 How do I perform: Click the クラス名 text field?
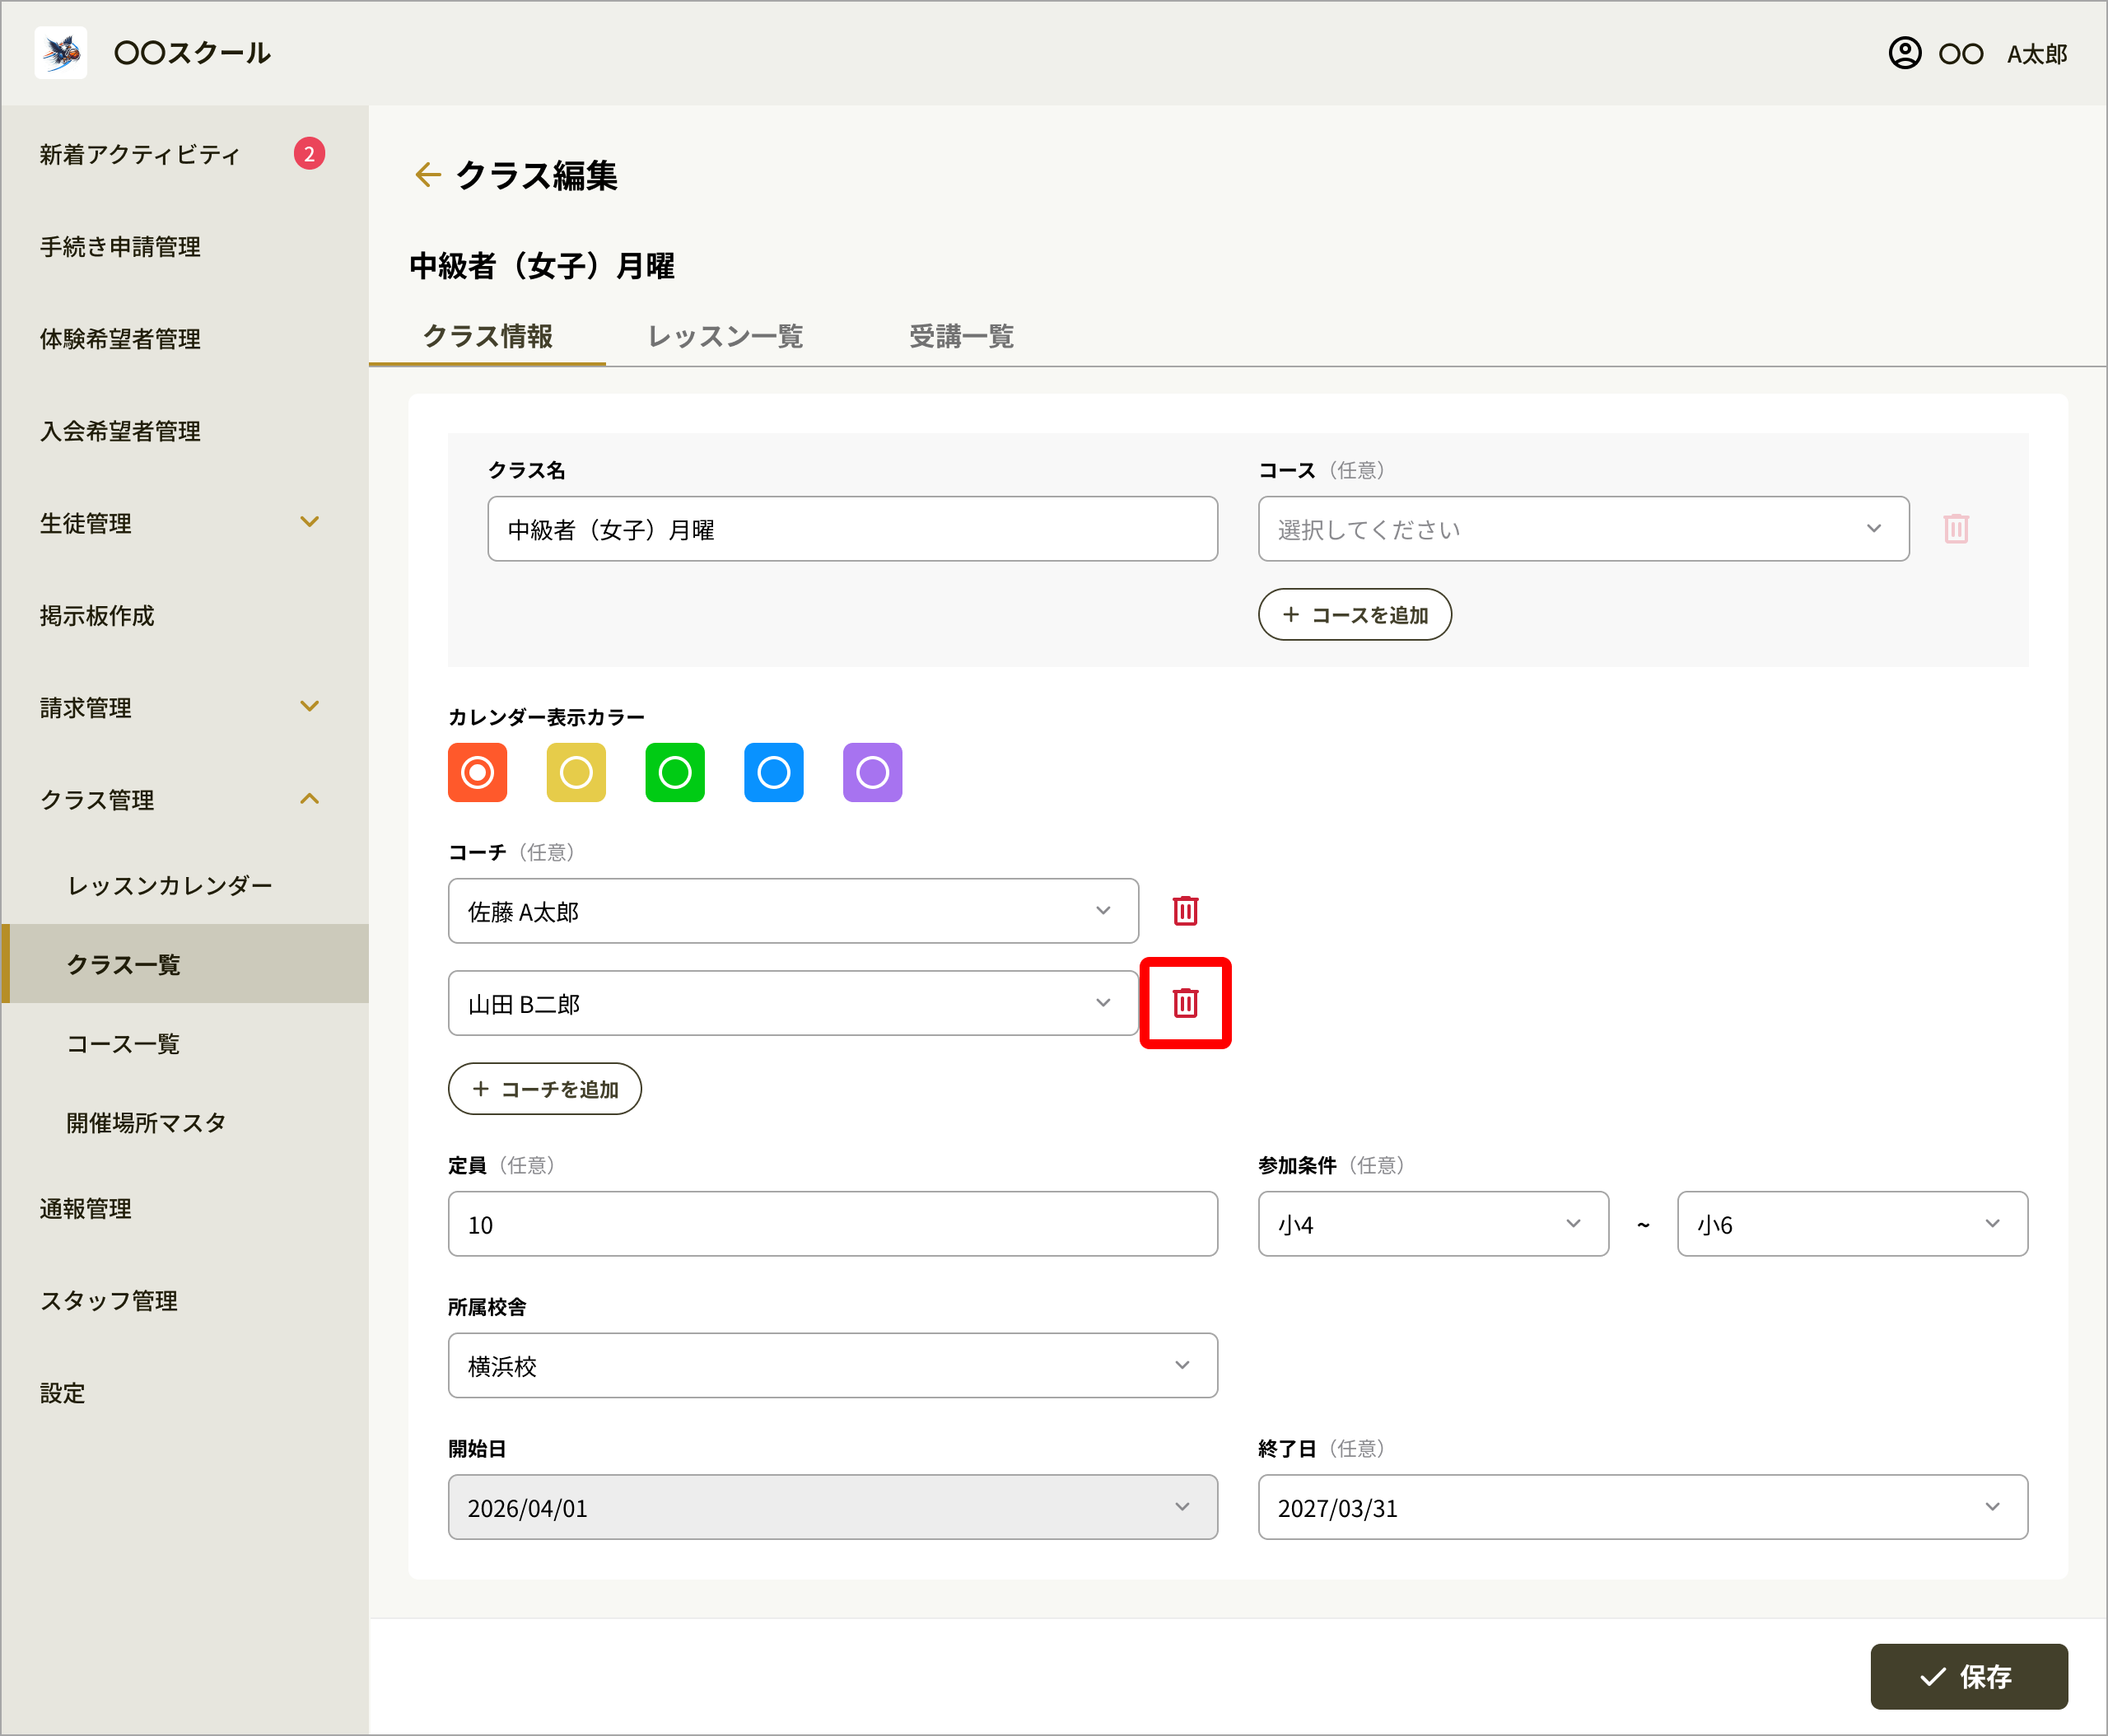[852, 529]
